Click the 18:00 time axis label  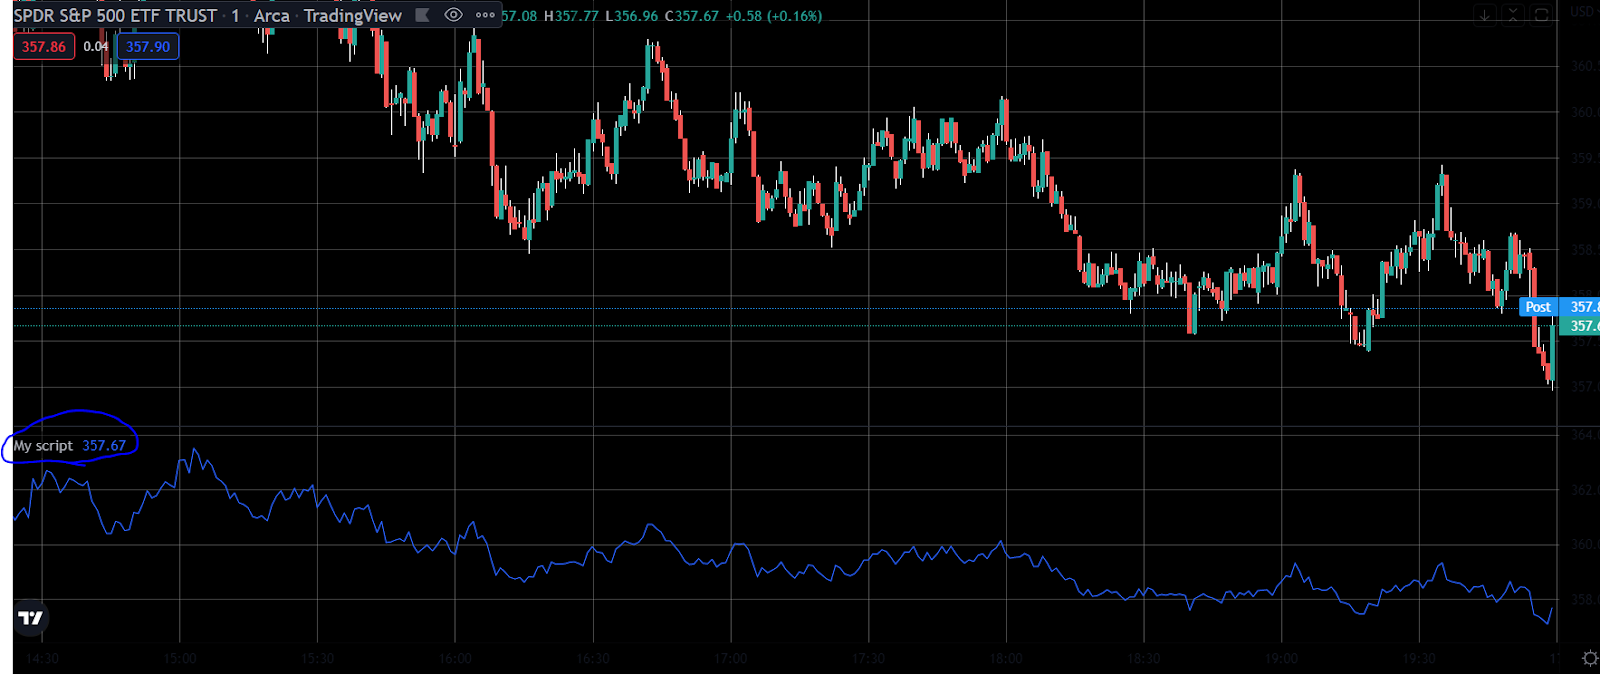1006,658
